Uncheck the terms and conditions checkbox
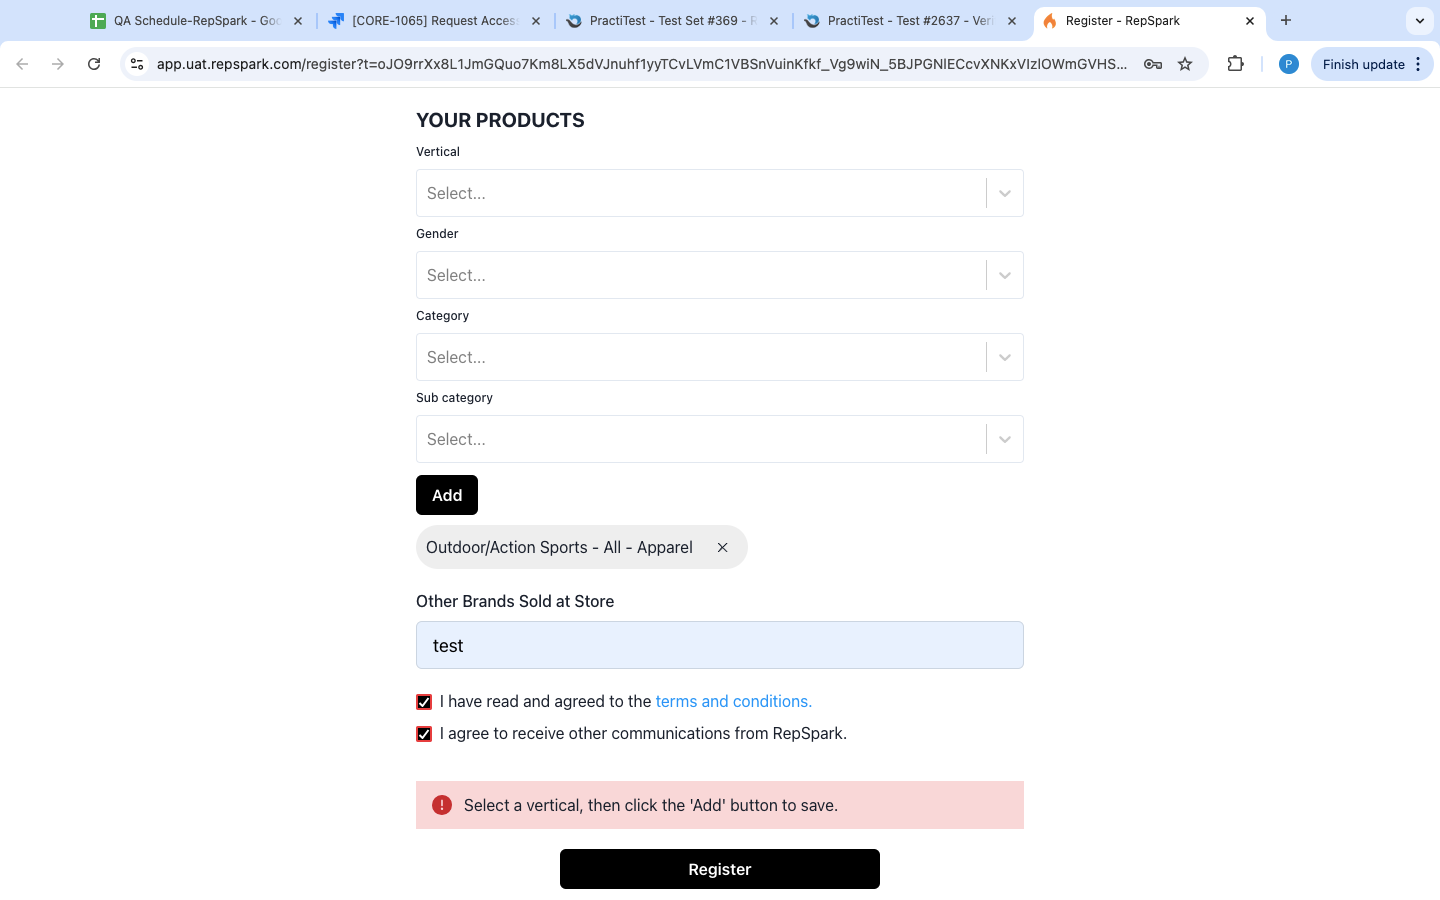 424,702
